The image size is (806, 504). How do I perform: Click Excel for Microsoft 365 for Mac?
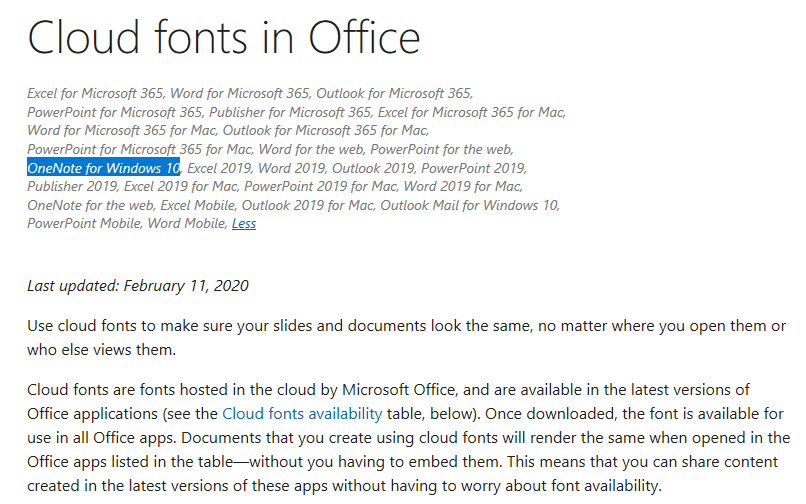click(x=471, y=112)
